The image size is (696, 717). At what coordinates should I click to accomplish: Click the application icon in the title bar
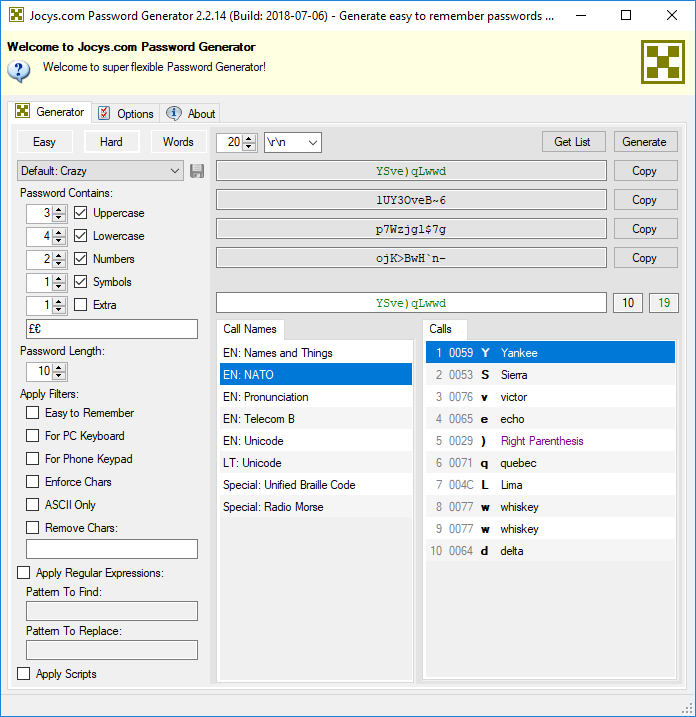(16, 15)
